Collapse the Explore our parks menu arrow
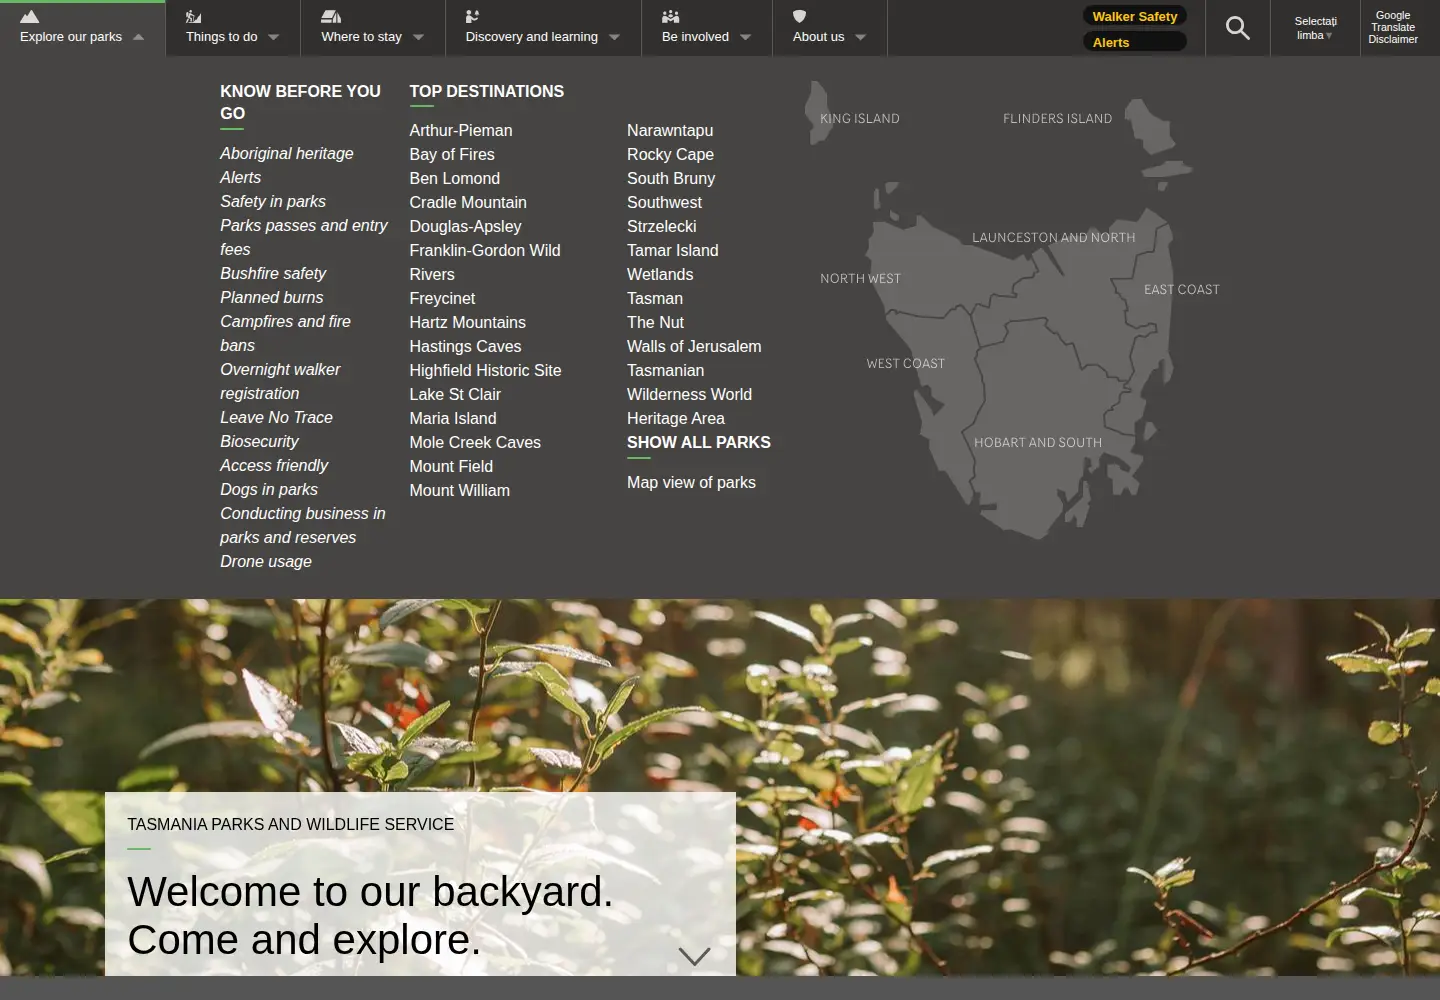 pos(138,37)
